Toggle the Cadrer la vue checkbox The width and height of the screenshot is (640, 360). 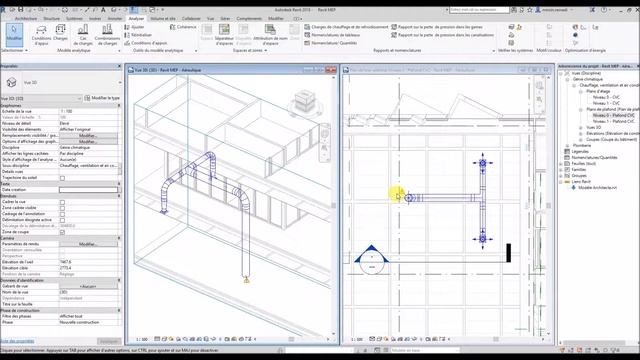[x=62, y=202]
